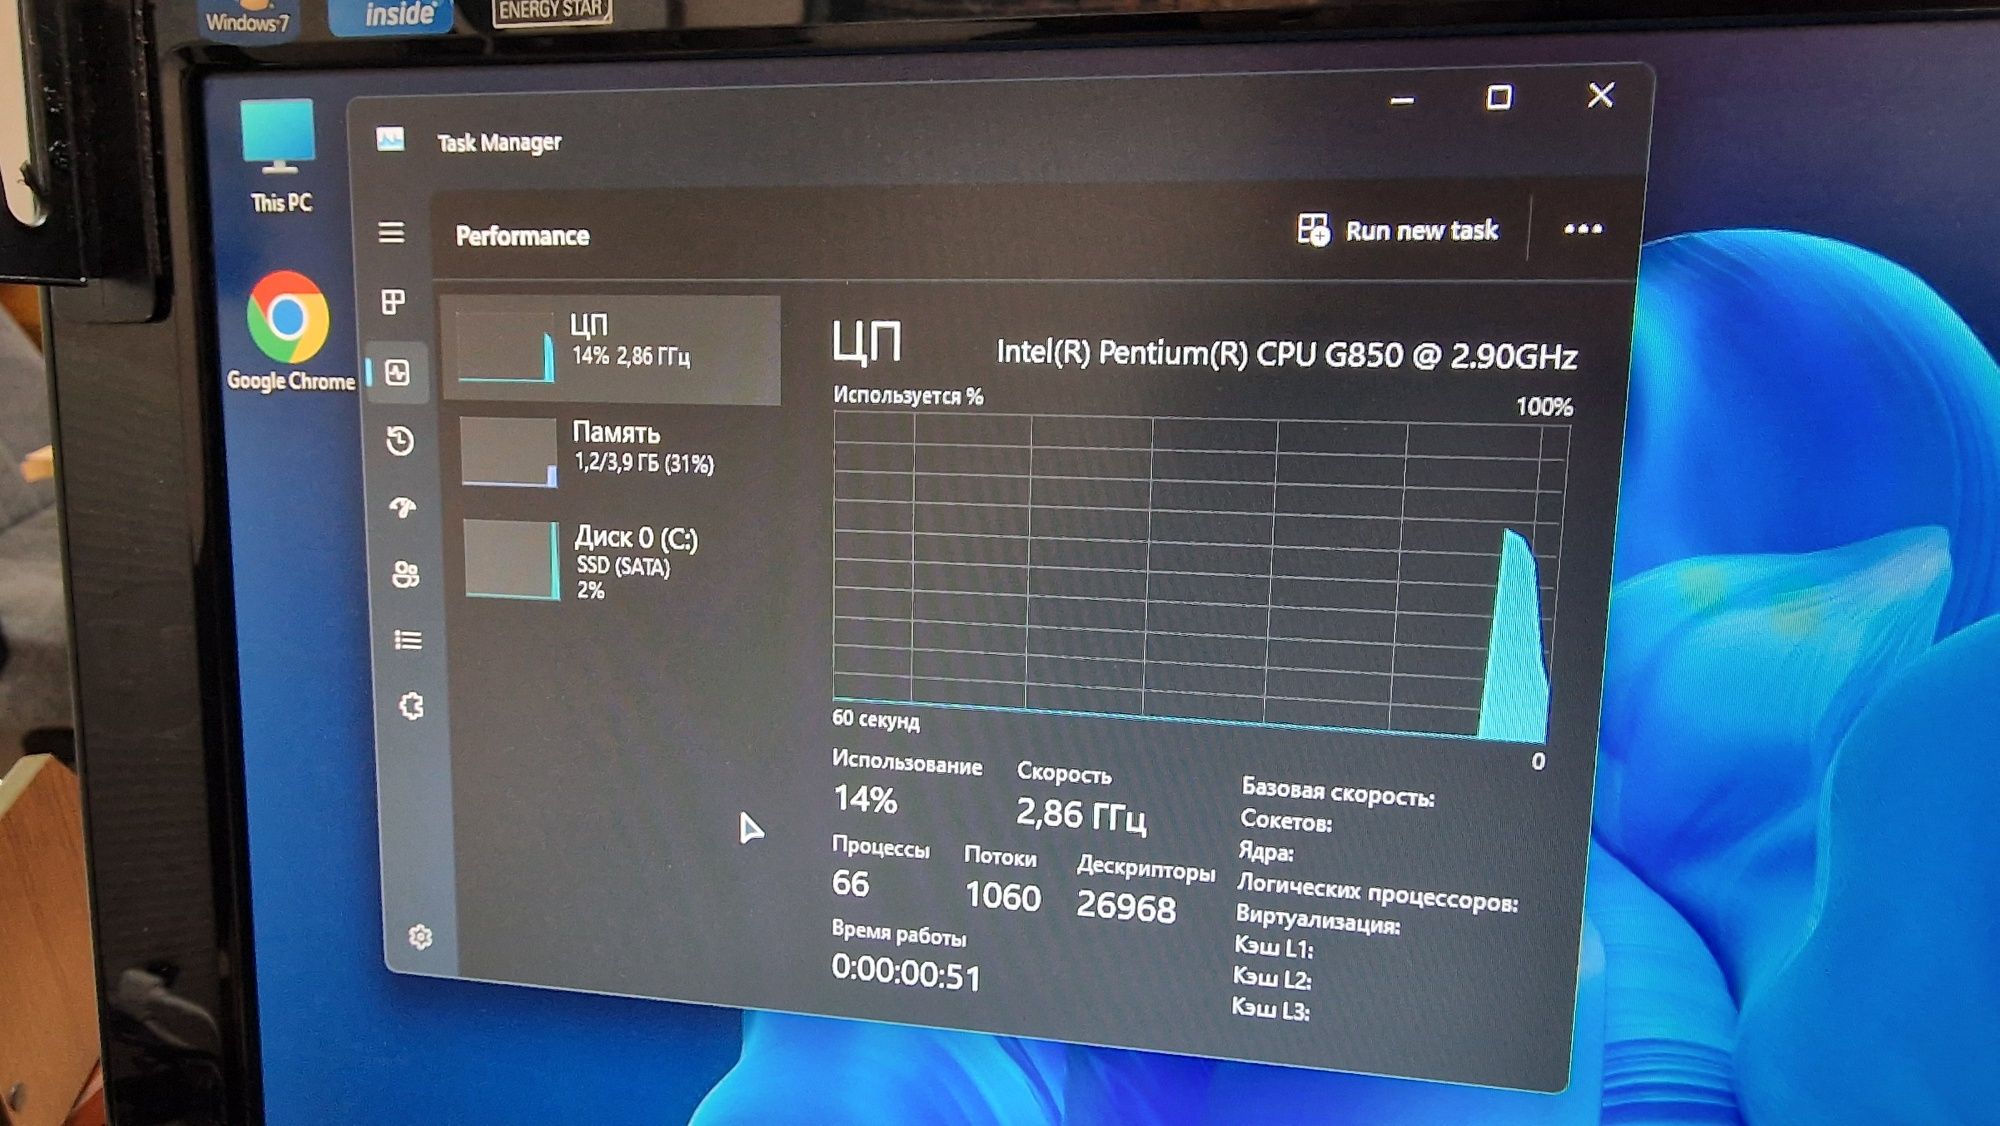Open Task Manager settings gear
Viewport: 2000px width, 1126px height.
tap(420, 937)
